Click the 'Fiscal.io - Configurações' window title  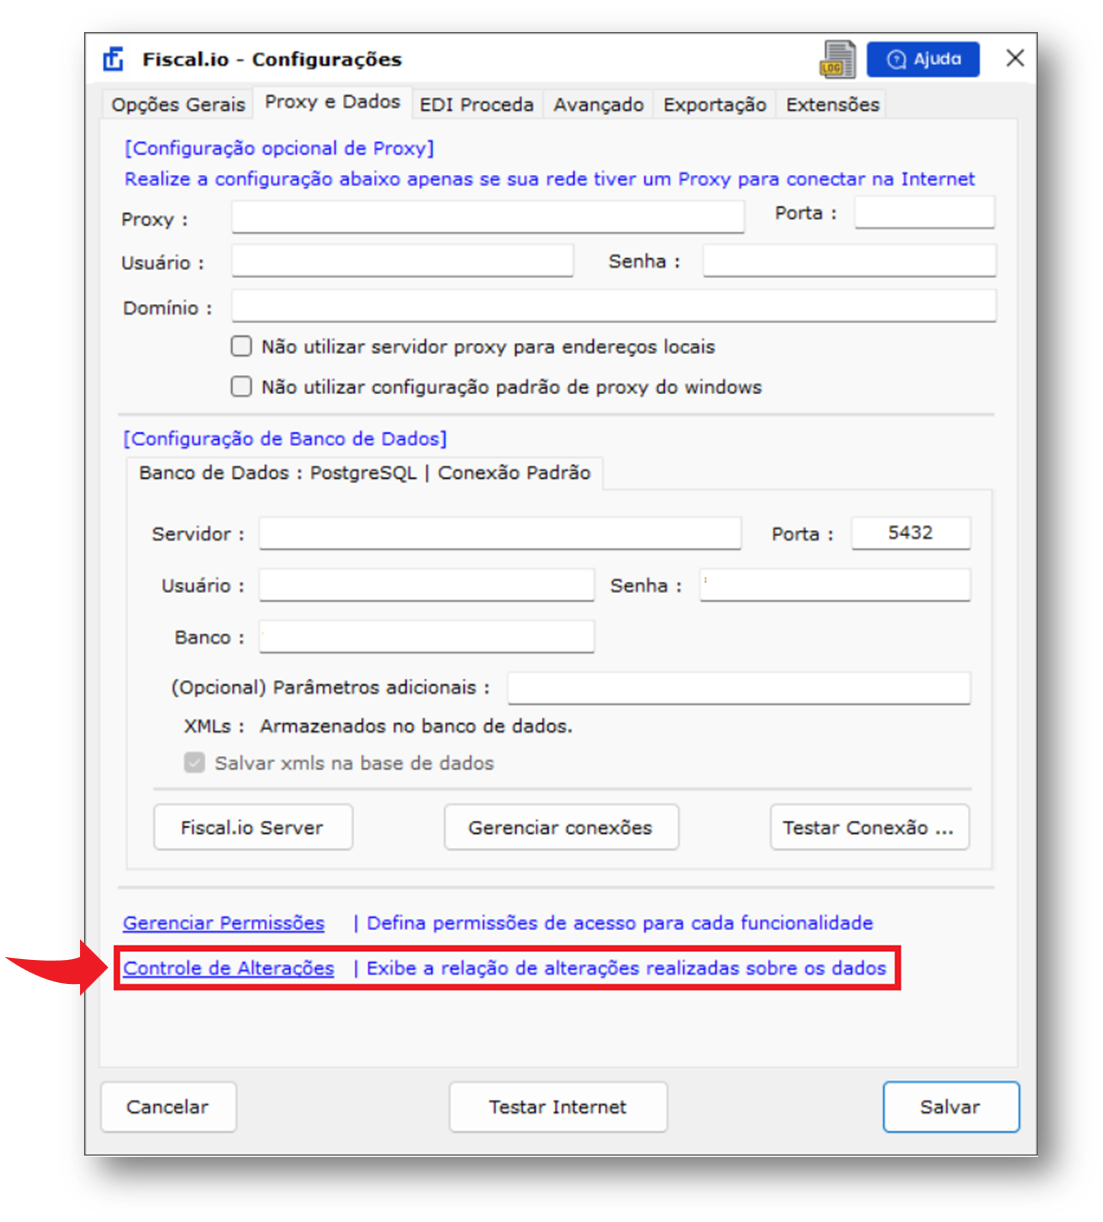click(272, 59)
